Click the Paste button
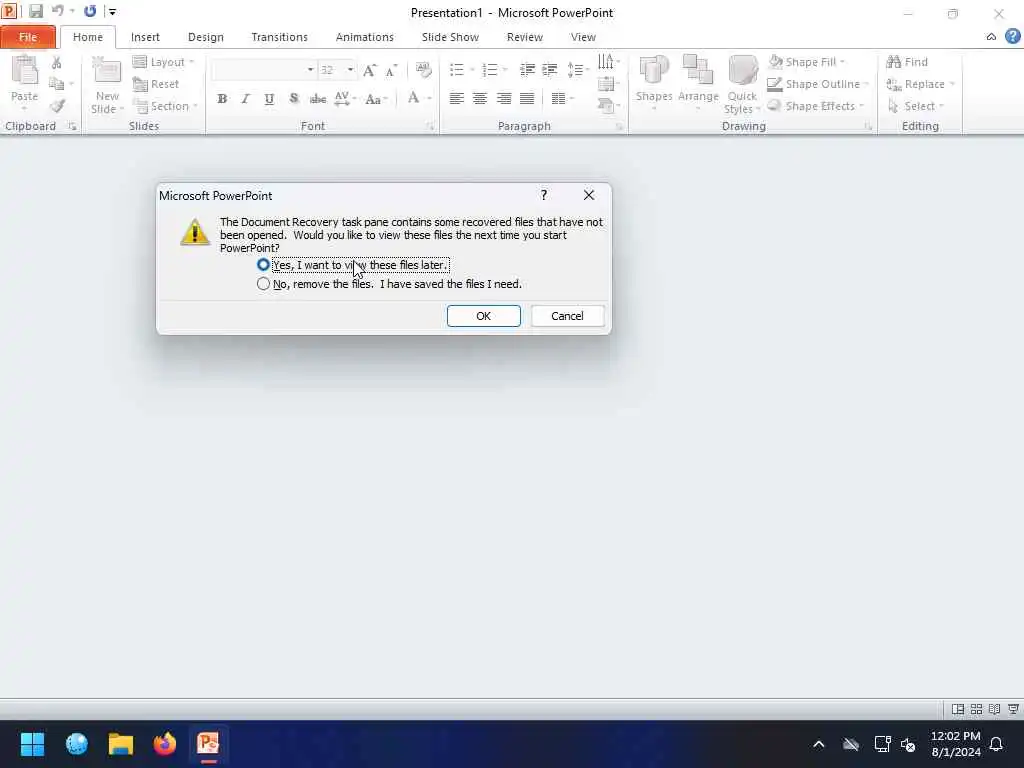This screenshot has width=1024, height=768. (24, 80)
